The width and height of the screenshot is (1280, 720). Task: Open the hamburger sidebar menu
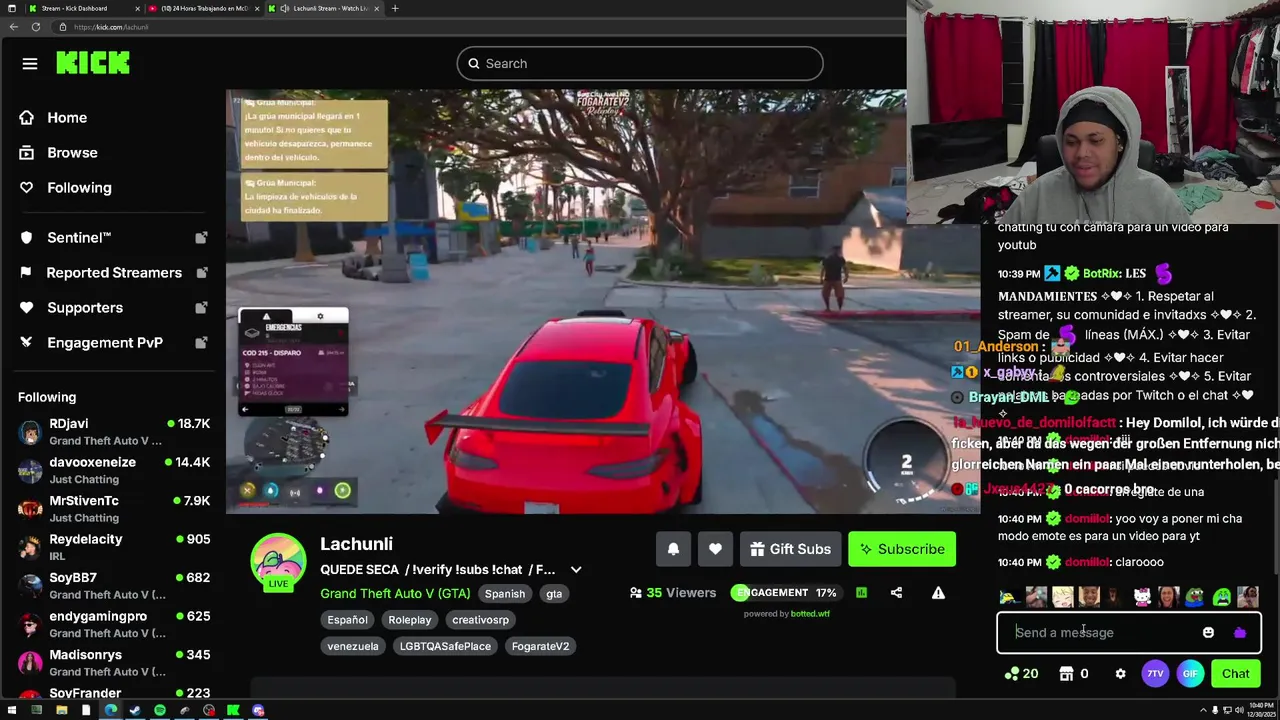(x=30, y=64)
